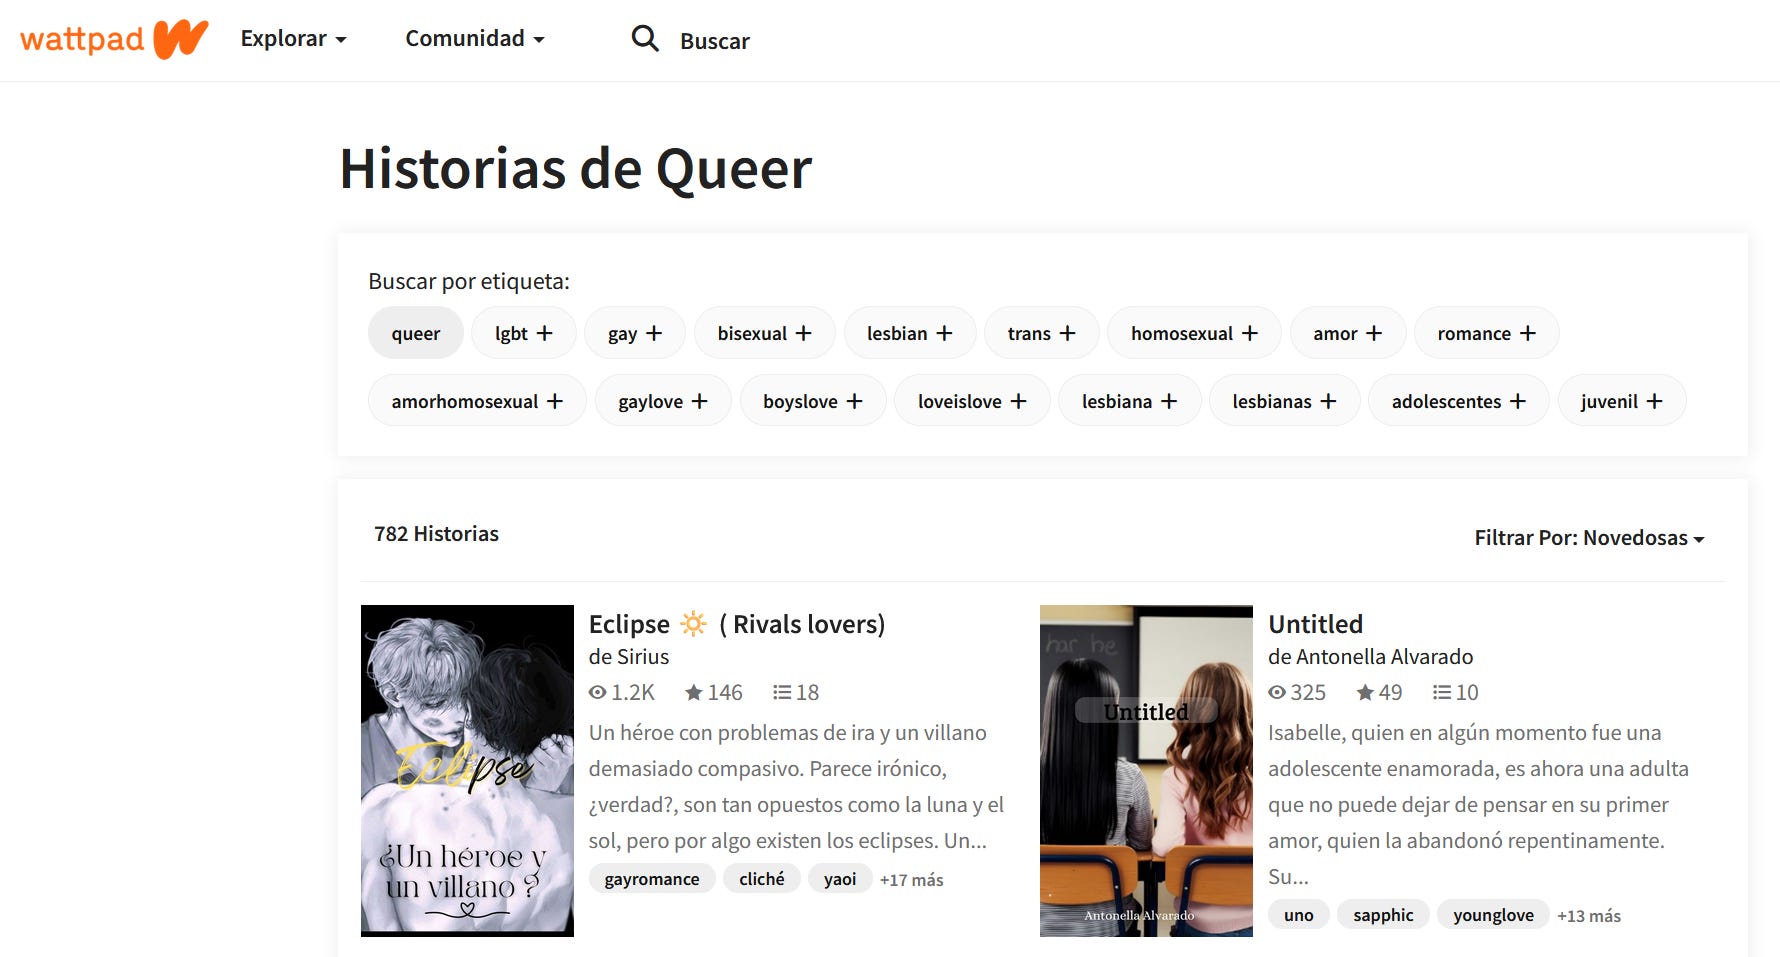Add the trans tag filter
1780x957 pixels.
point(1041,333)
